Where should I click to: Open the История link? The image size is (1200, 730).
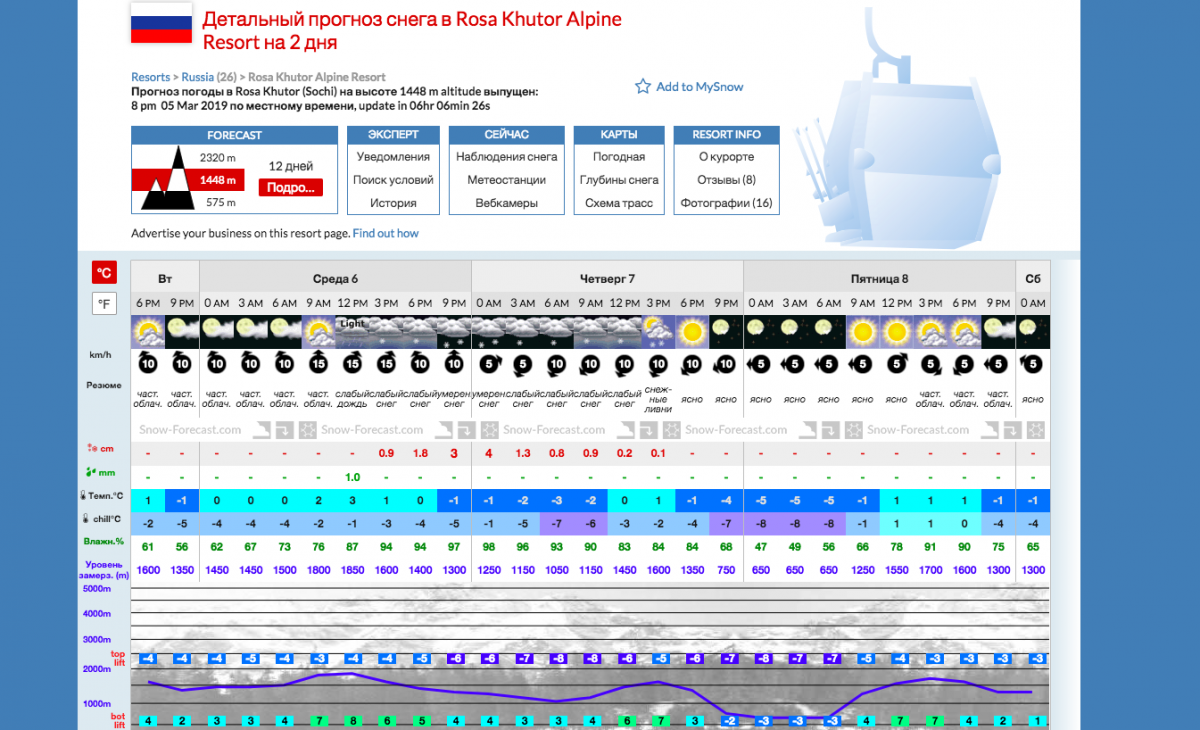(393, 203)
